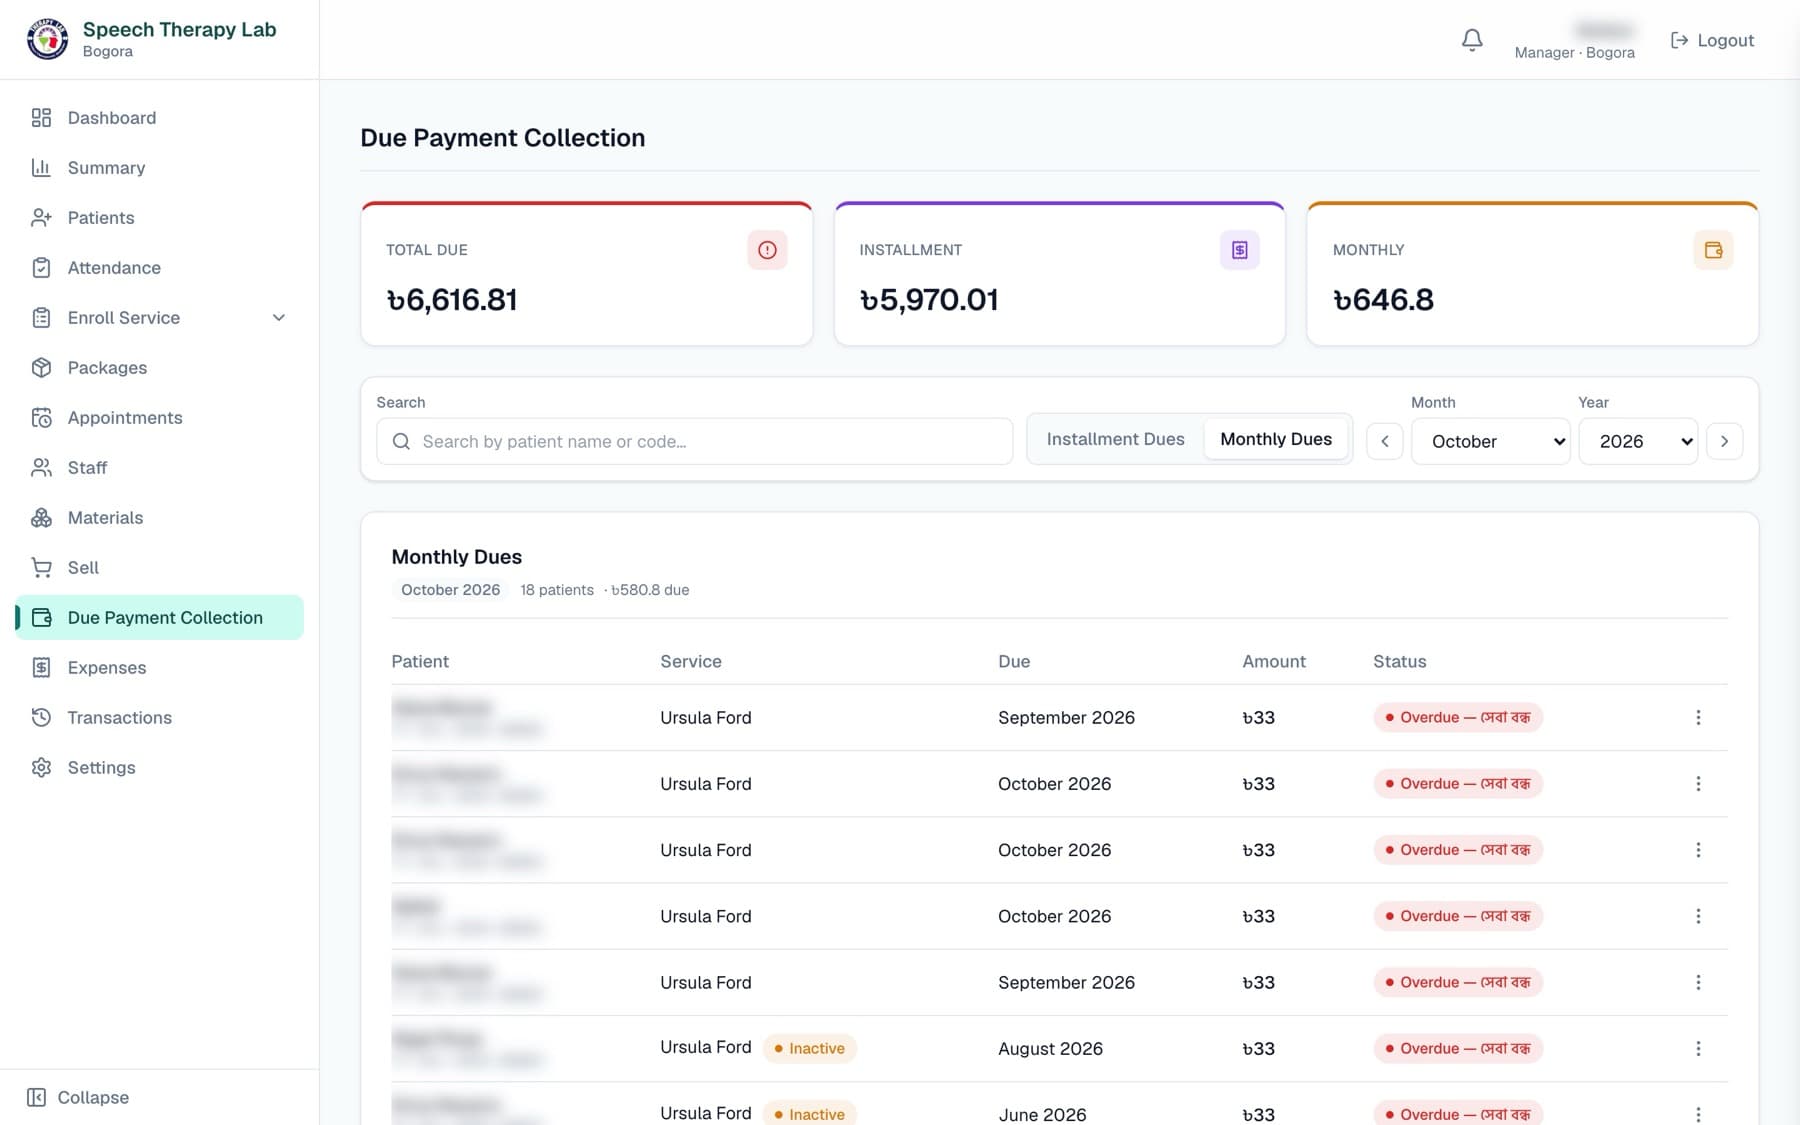
Task: Open the Staff page
Action: click(160, 468)
